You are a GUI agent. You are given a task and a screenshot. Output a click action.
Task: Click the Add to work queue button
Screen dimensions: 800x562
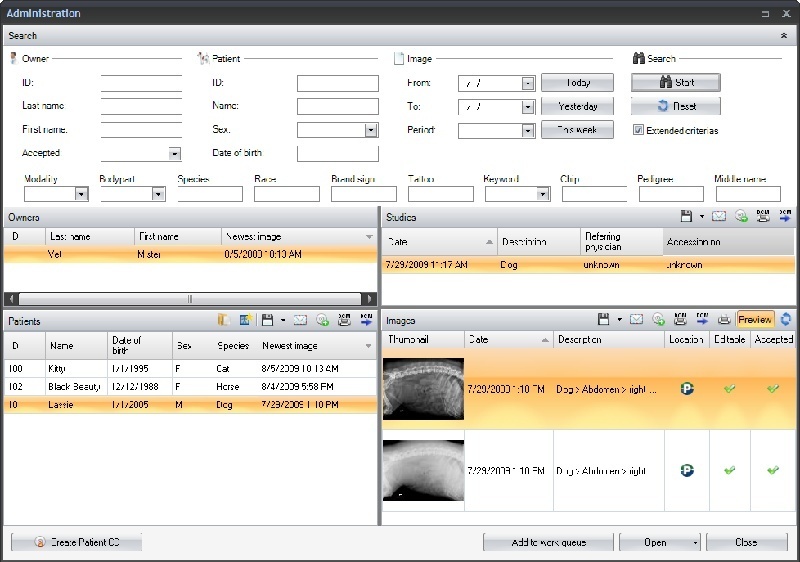pyautogui.click(x=548, y=542)
